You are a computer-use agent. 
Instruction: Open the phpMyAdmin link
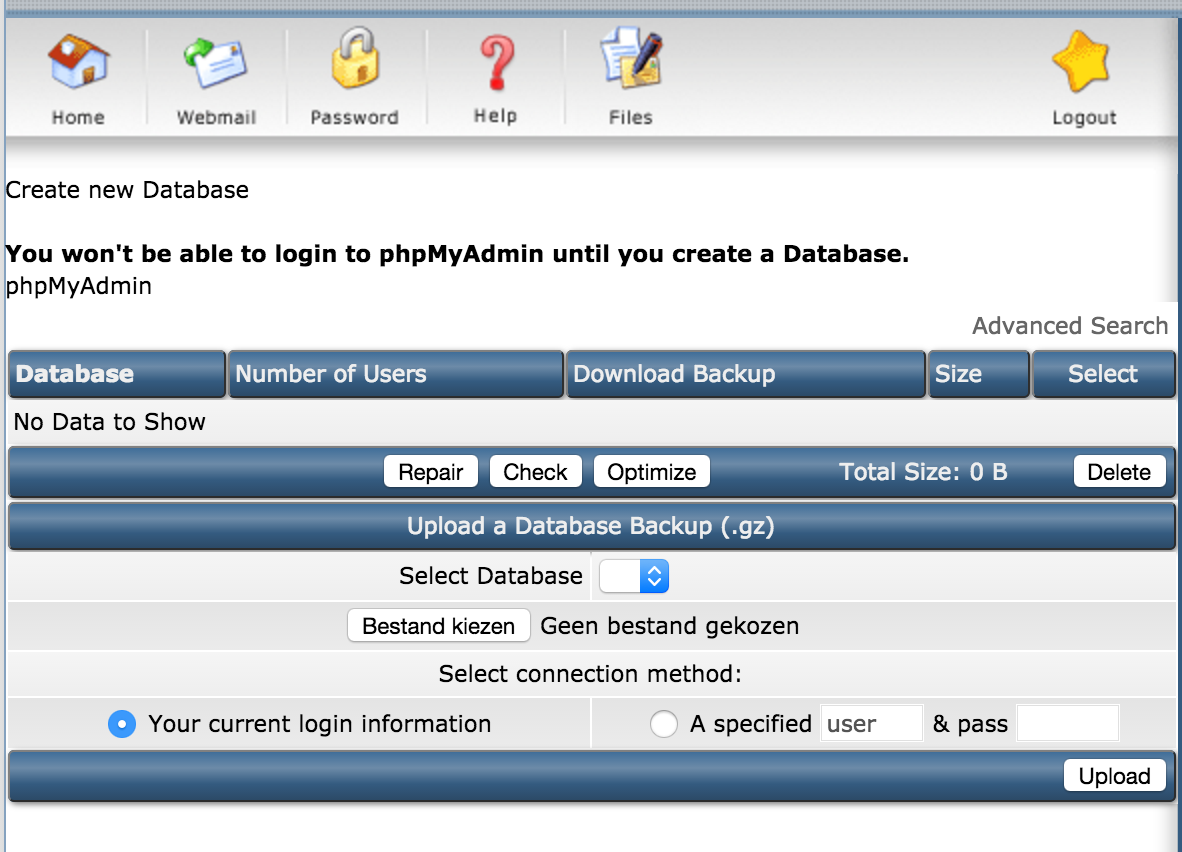tap(79, 286)
